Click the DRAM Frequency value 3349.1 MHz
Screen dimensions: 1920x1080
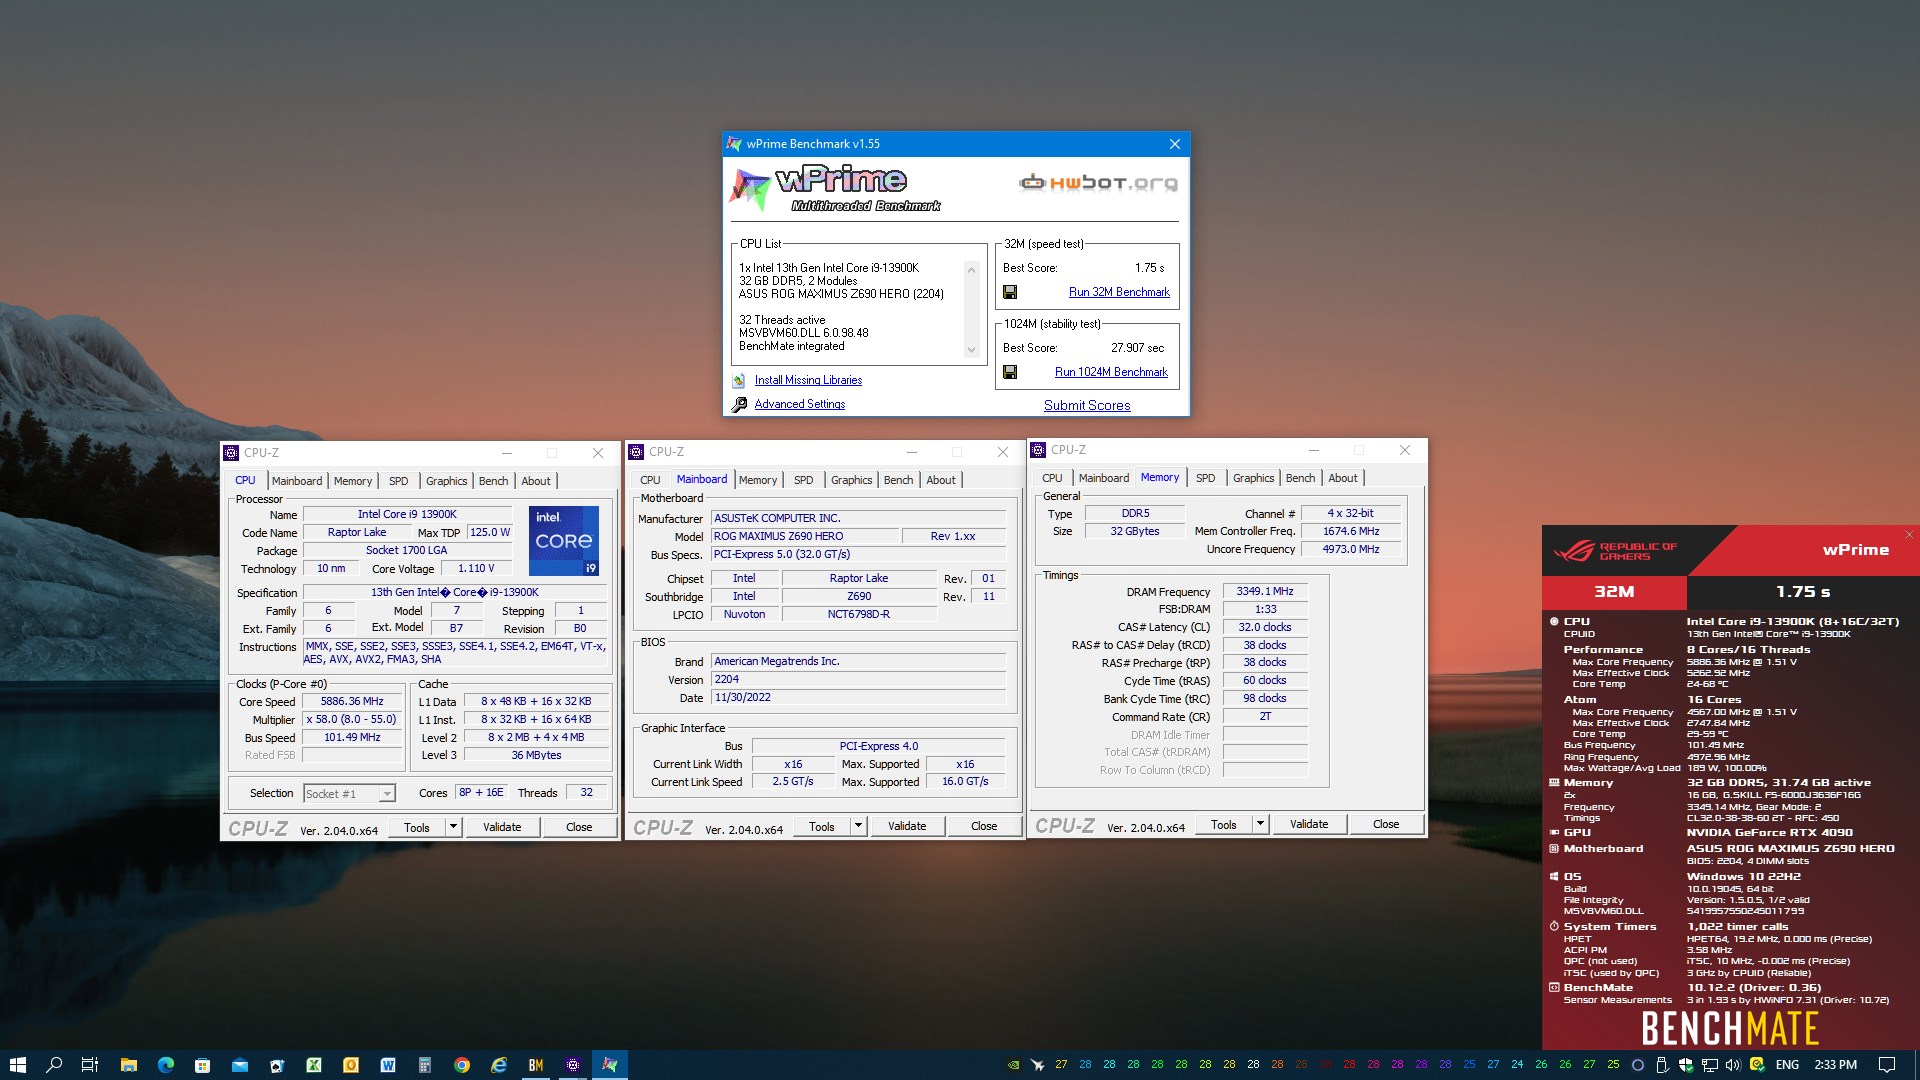[1265, 591]
